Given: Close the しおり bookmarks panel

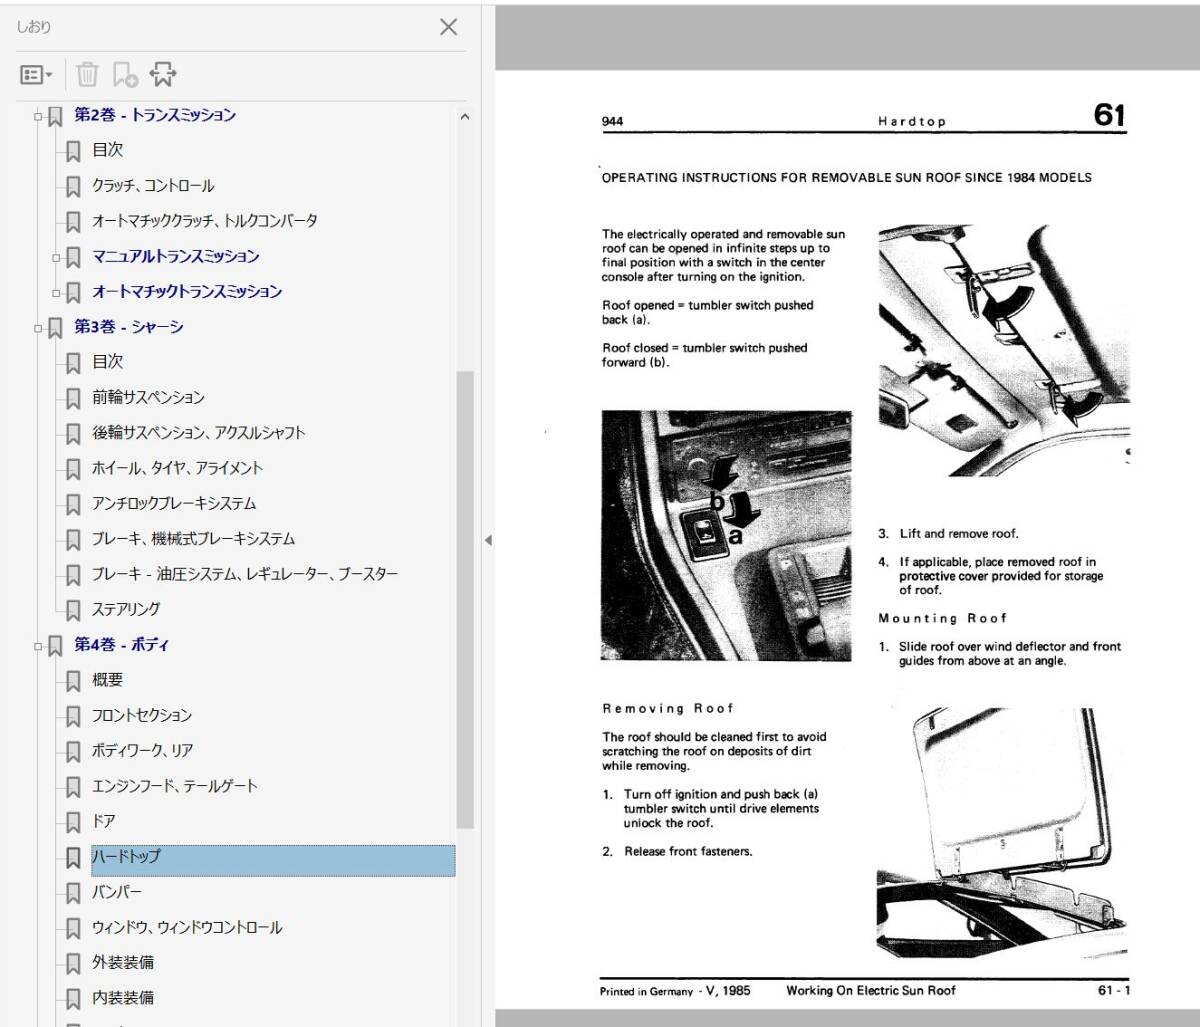Looking at the screenshot, I should pyautogui.click(x=448, y=27).
